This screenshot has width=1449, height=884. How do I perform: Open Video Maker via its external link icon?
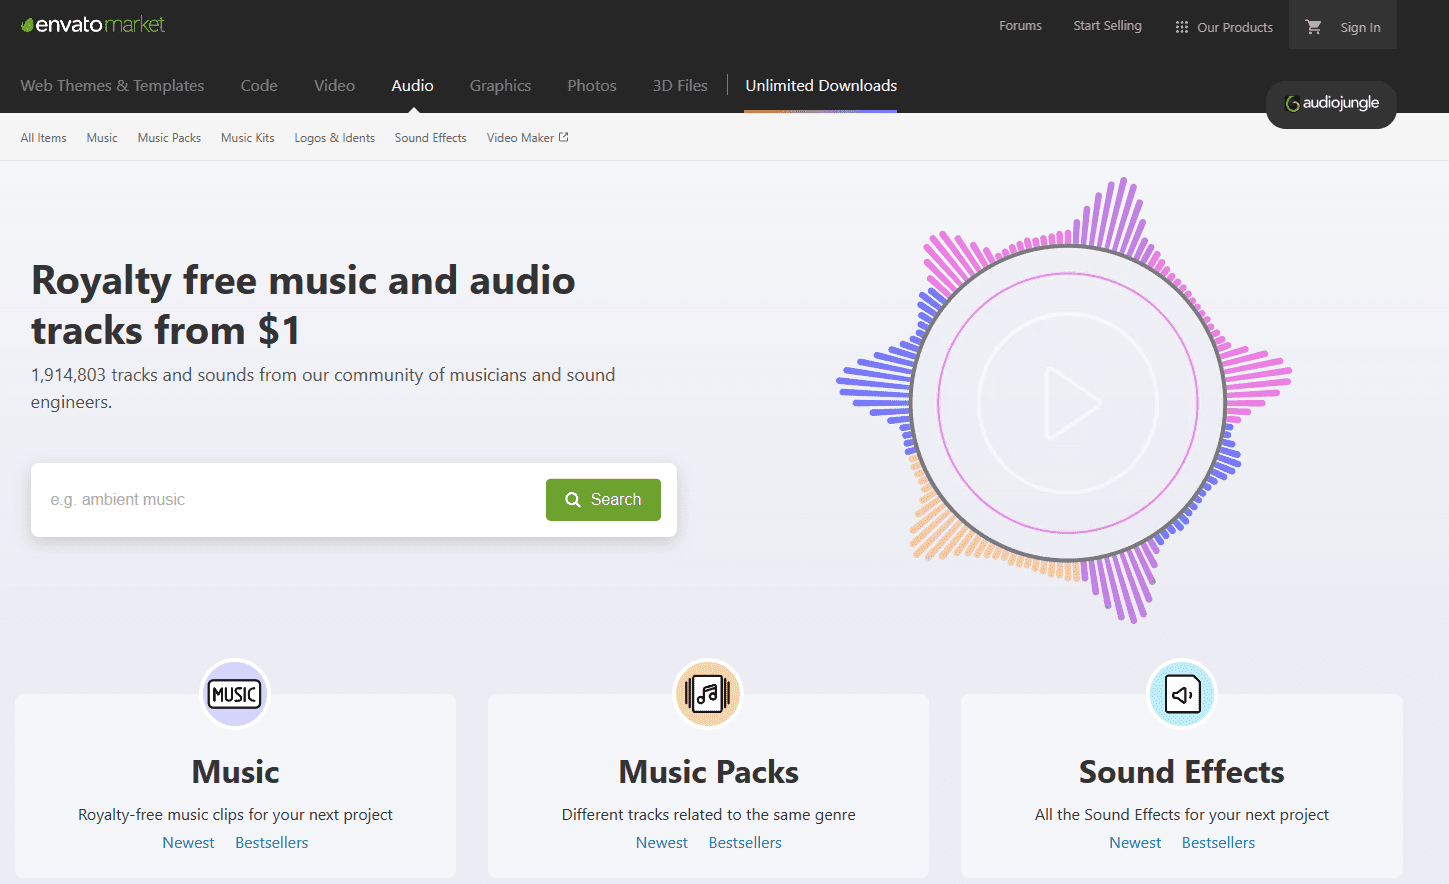(562, 136)
